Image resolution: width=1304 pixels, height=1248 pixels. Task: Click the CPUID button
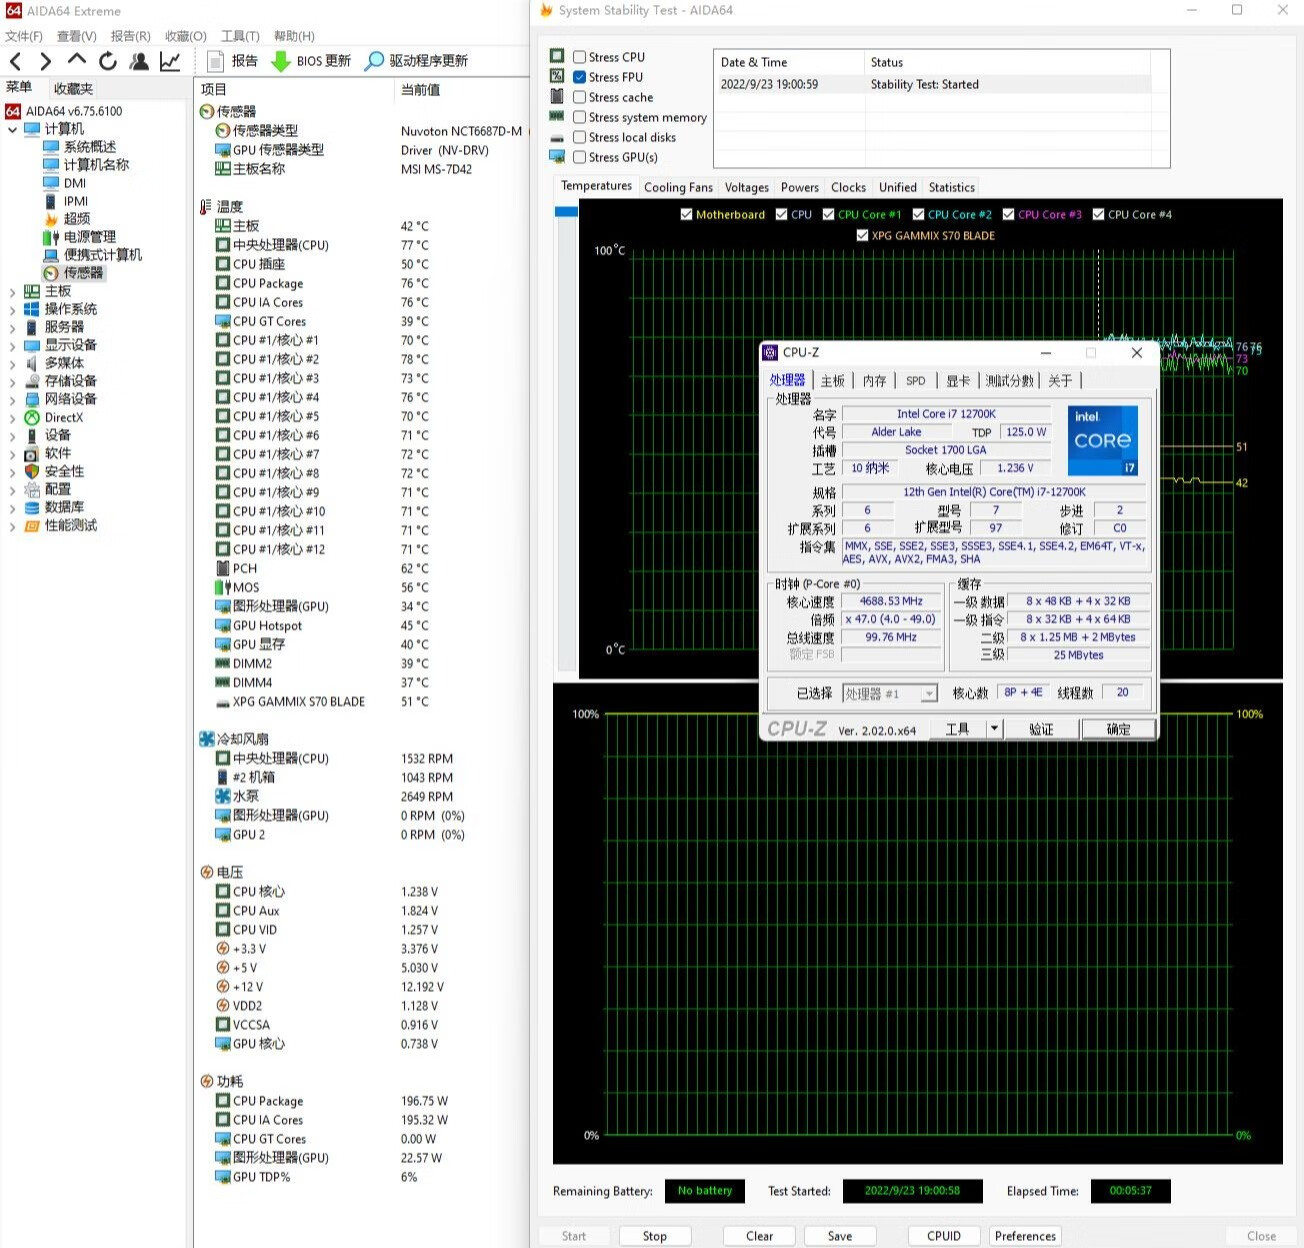tap(943, 1236)
